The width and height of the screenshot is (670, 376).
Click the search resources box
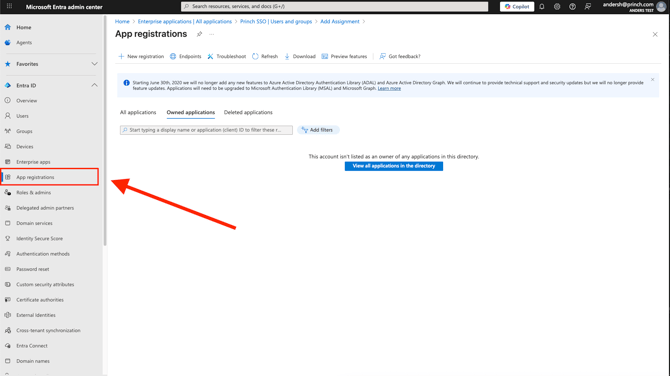[x=335, y=6]
